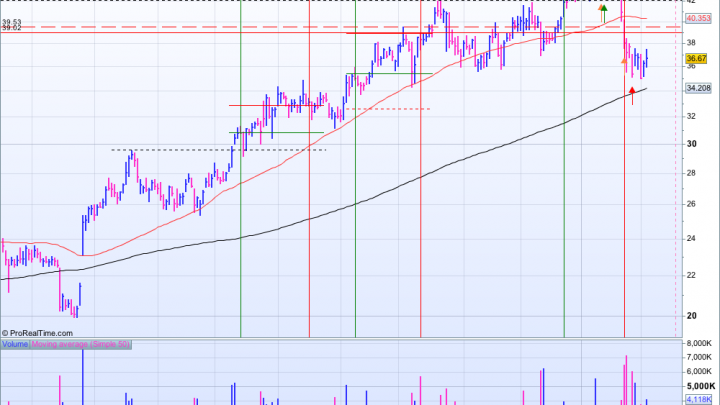Select the yellow 36.67 current price tag
This screenshot has width=720, height=405.
pyautogui.click(x=696, y=58)
